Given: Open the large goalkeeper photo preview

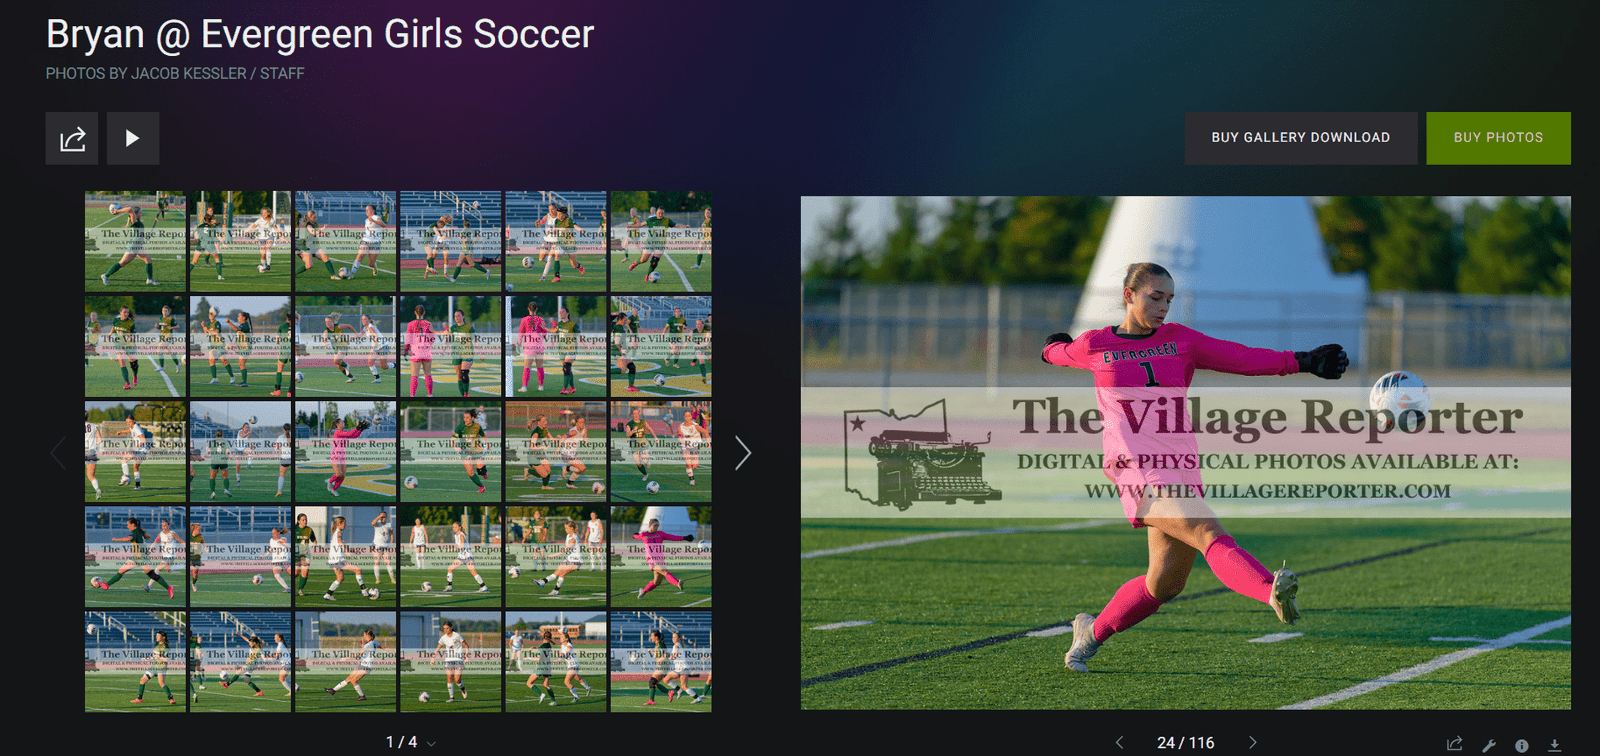Looking at the screenshot, I should point(1185,453).
